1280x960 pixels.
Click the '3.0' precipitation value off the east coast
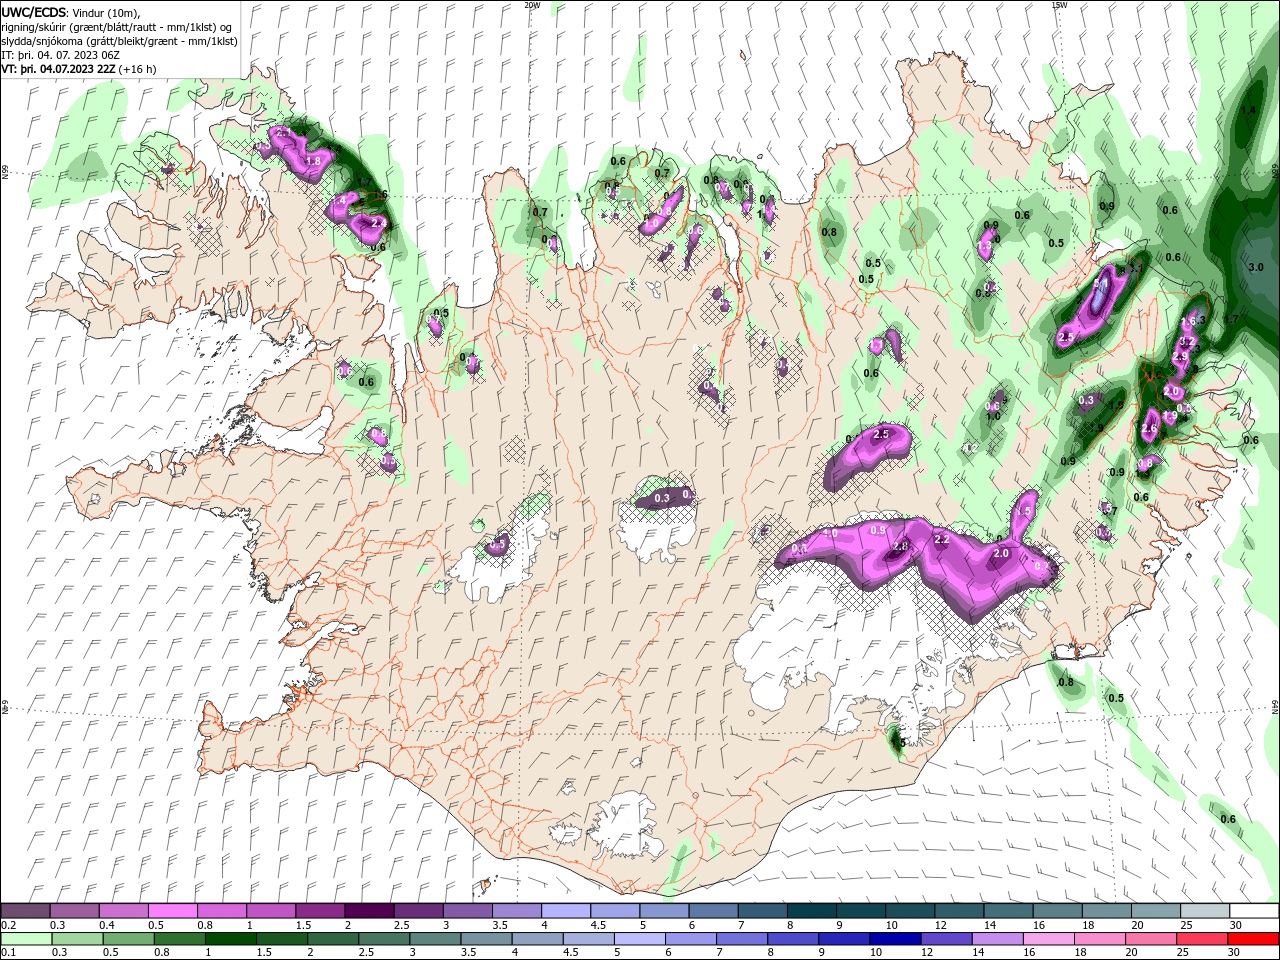(x=1256, y=268)
